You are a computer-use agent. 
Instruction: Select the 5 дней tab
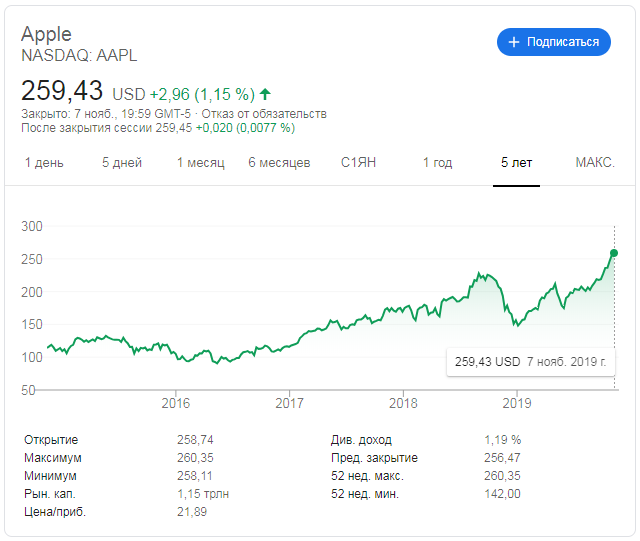pos(122,163)
